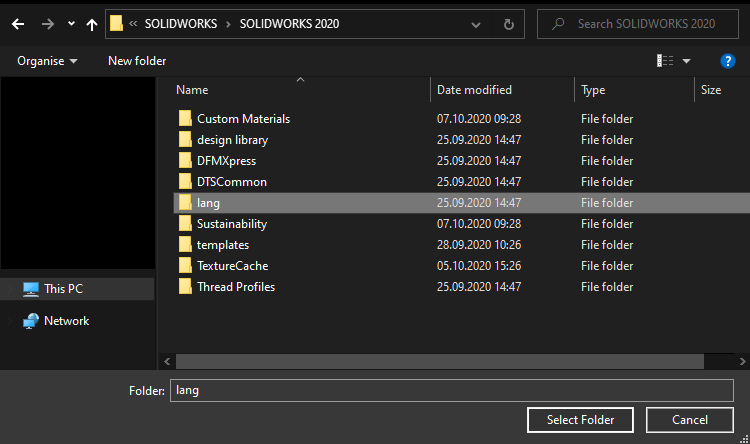
Task: Sort by the Date modified column
Action: click(x=474, y=90)
